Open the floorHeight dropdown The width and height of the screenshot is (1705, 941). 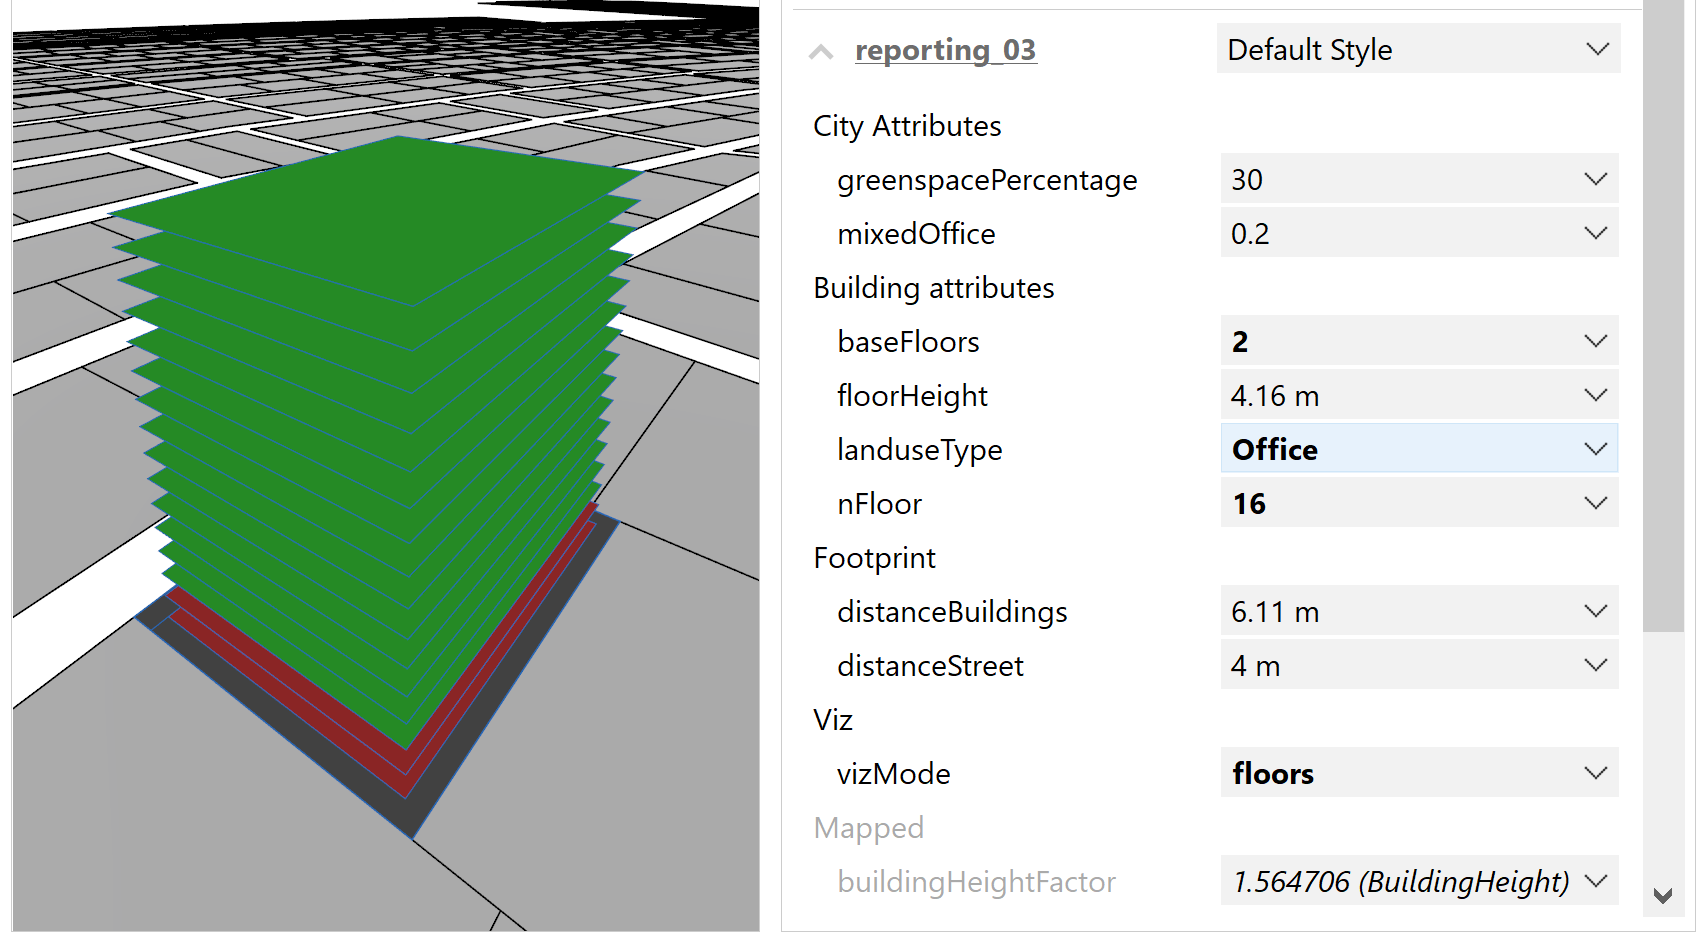1594,394
